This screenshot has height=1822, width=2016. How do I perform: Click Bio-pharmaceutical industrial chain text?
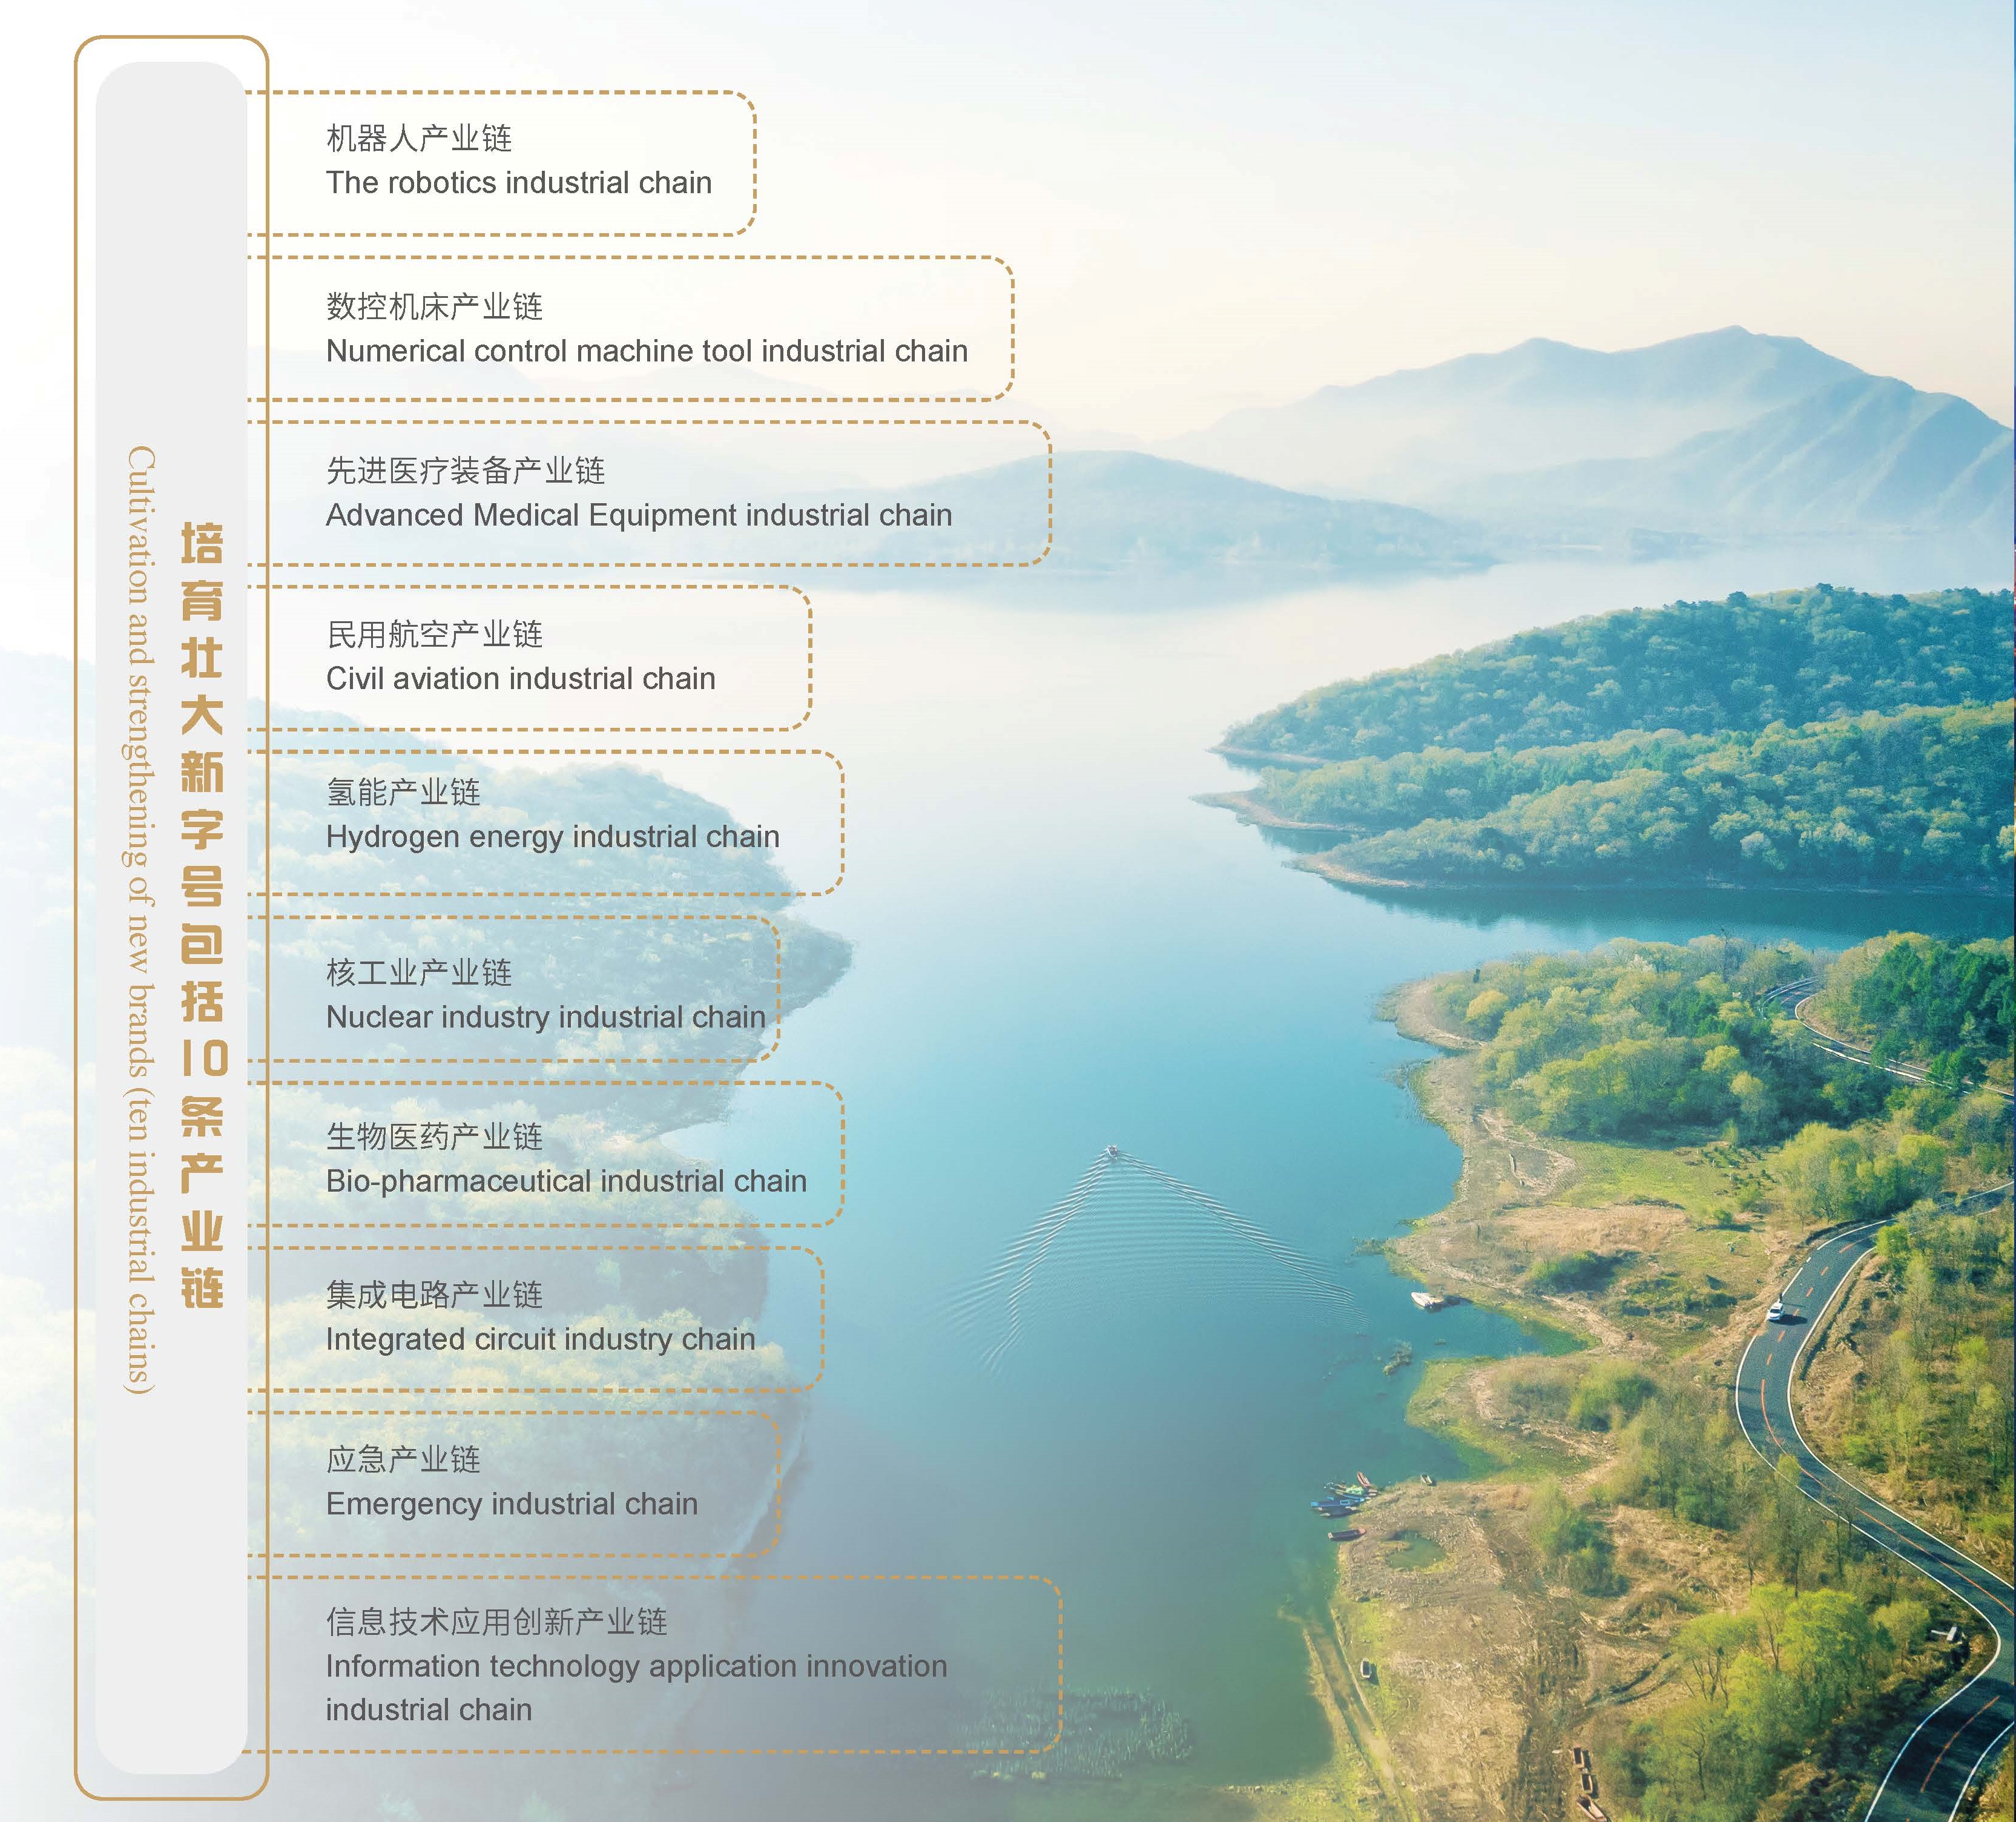[x=566, y=1181]
